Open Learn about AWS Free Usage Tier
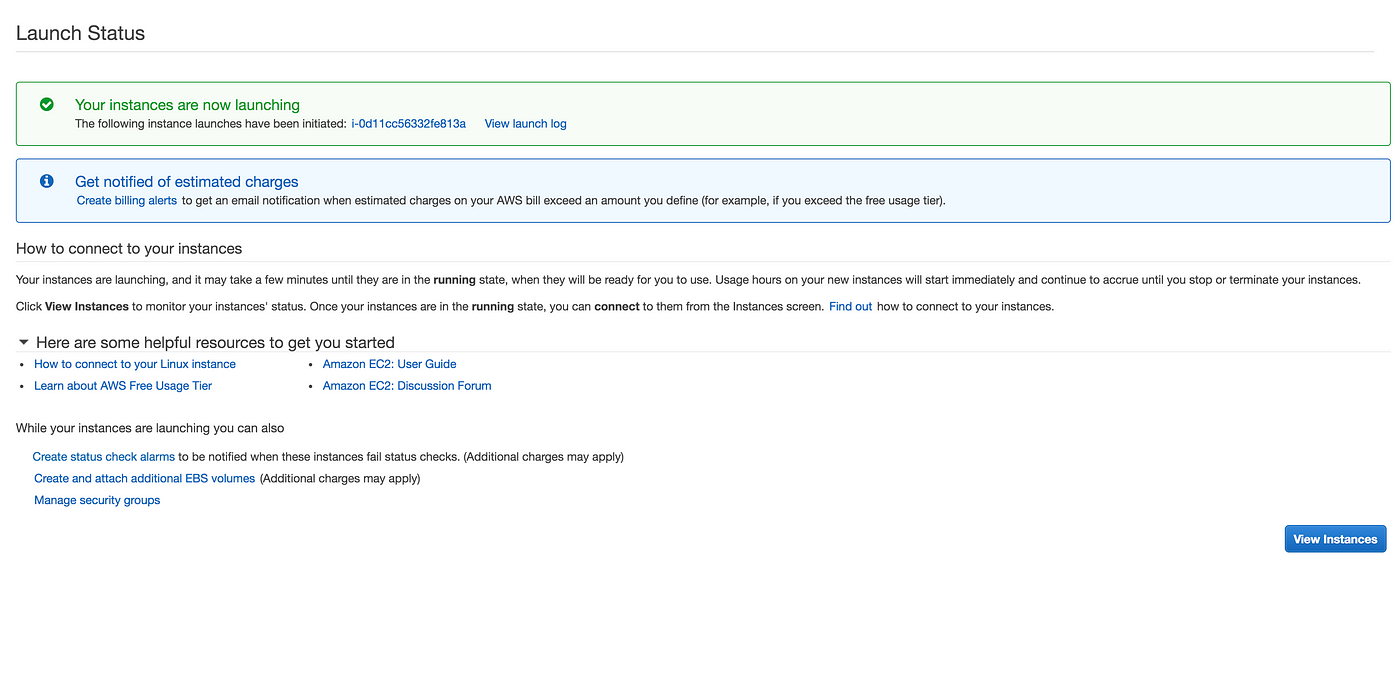Image resolution: width=1400 pixels, height=676 pixels. (123, 386)
